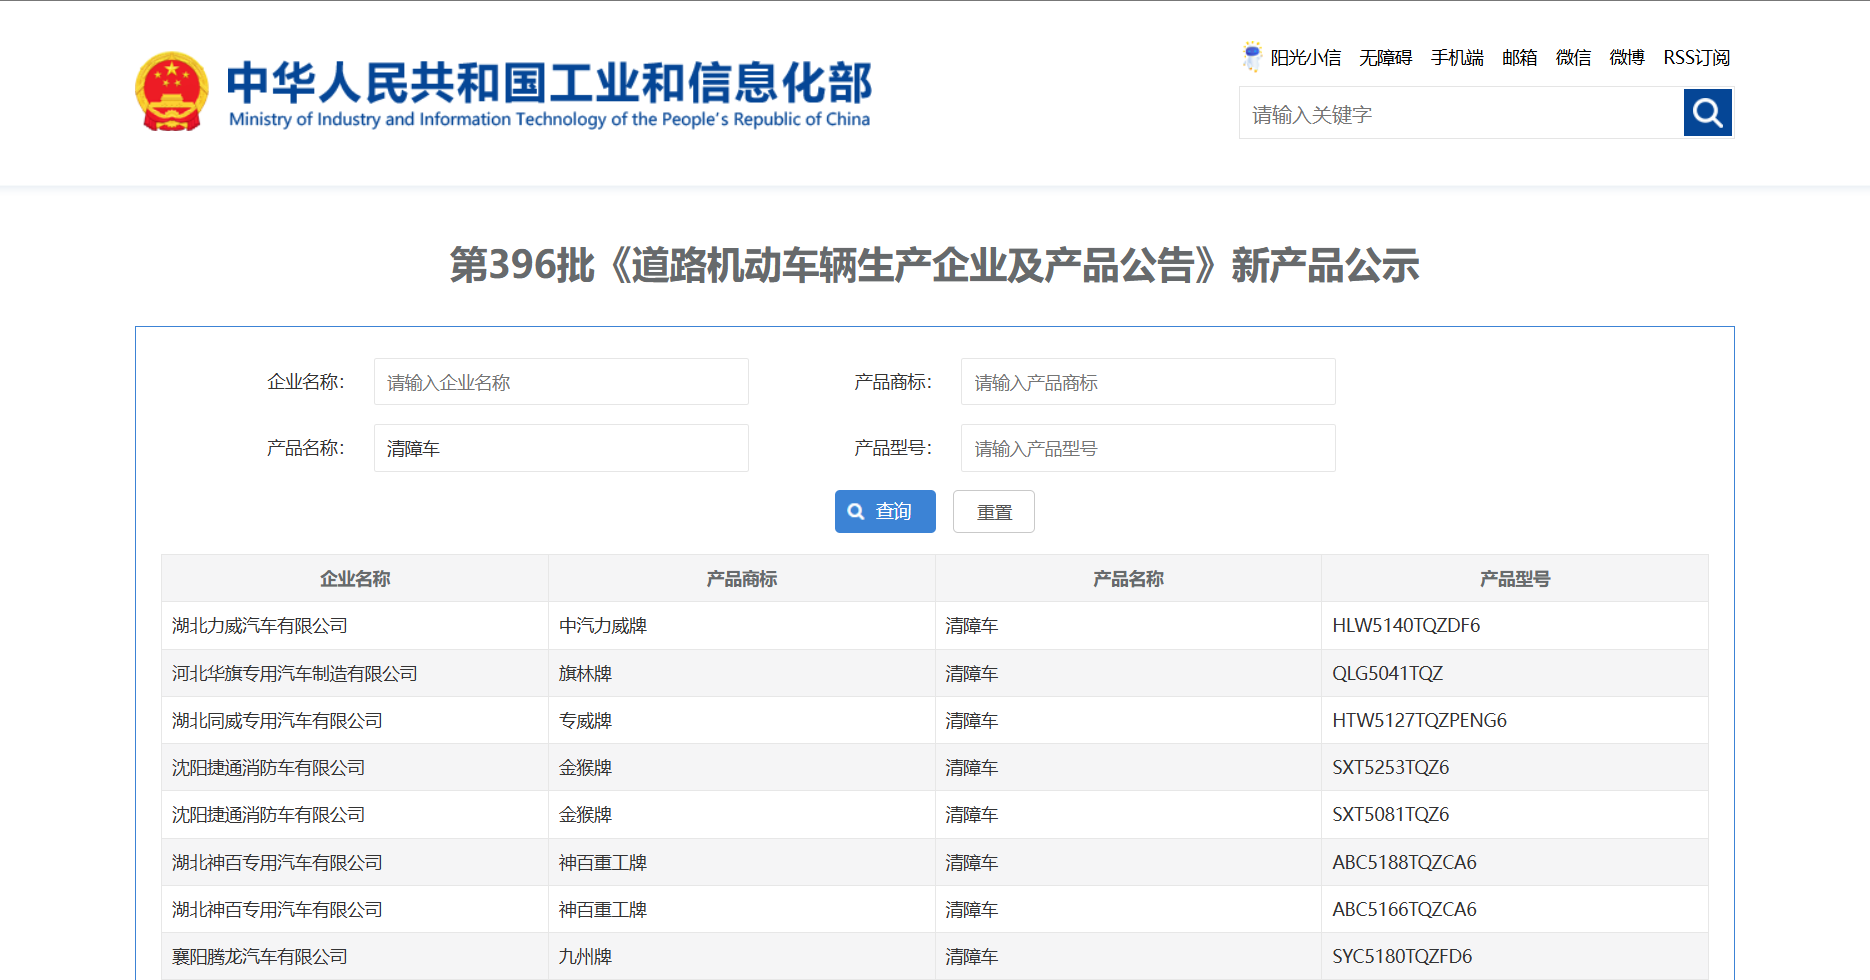Click the blue magnifier search icon
This screenshot has width=1870, height=980.
1707,113
